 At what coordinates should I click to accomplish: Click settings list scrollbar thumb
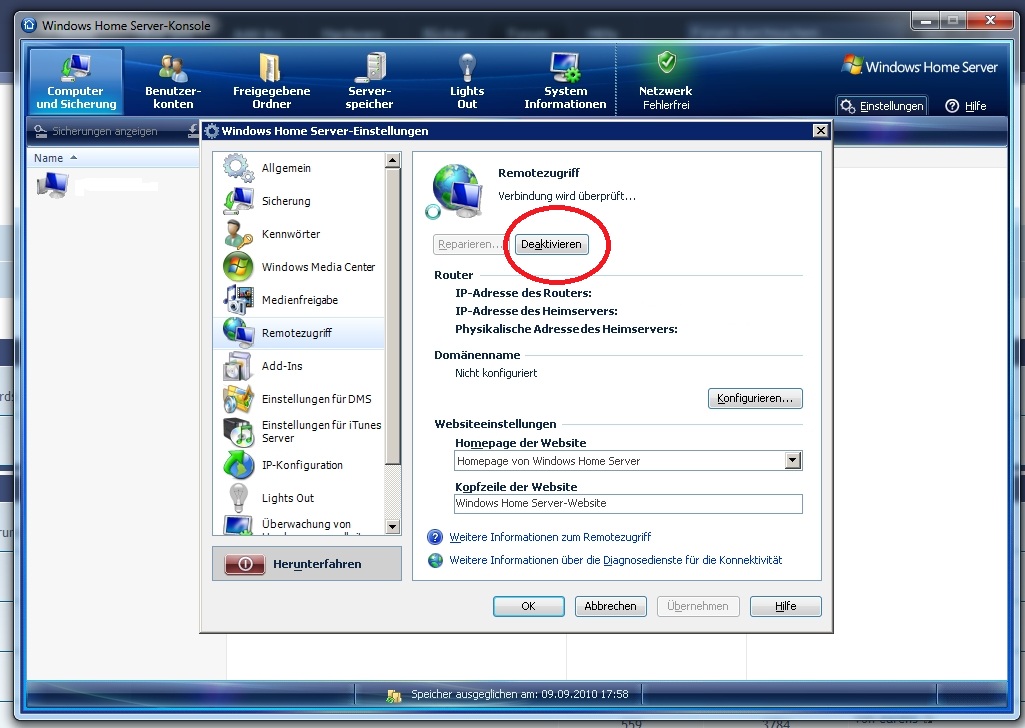click(x=392, y=316)
